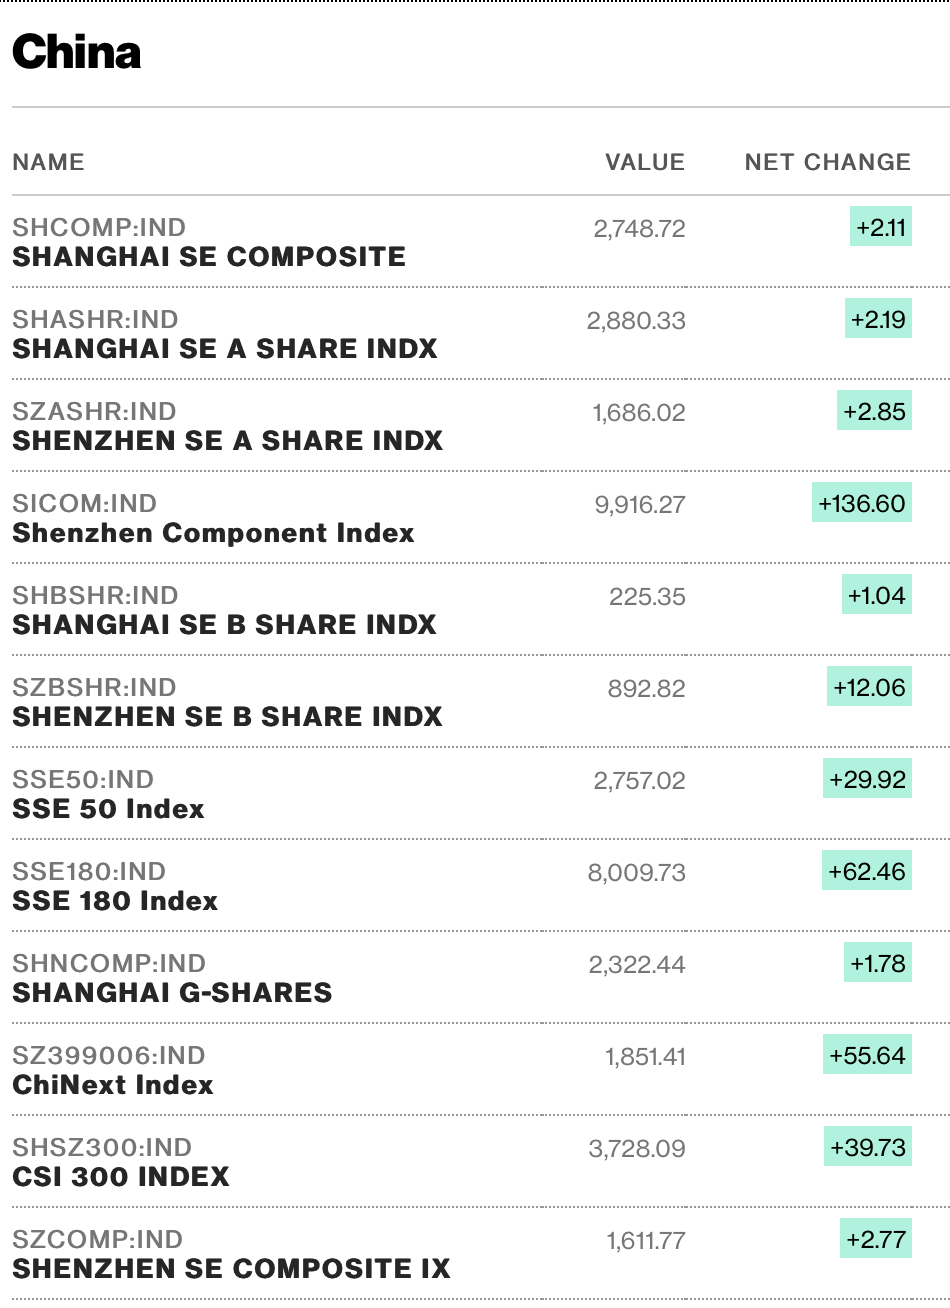Open SHENZHEN SE COMPOSITE IX link
This screenshot has width=950, height=1308.
click(x=231, y=1269)
